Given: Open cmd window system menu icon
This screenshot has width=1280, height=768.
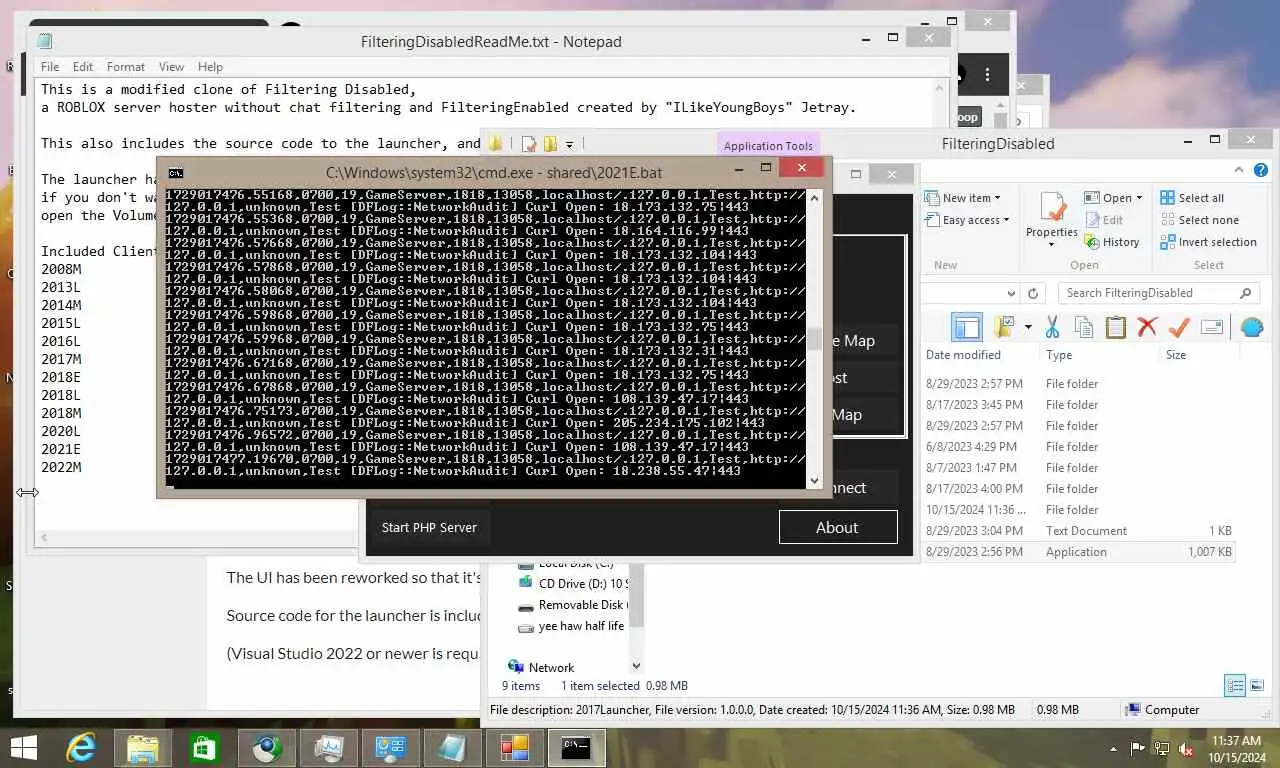Looking at the screenshot, I should pos(176,173).
